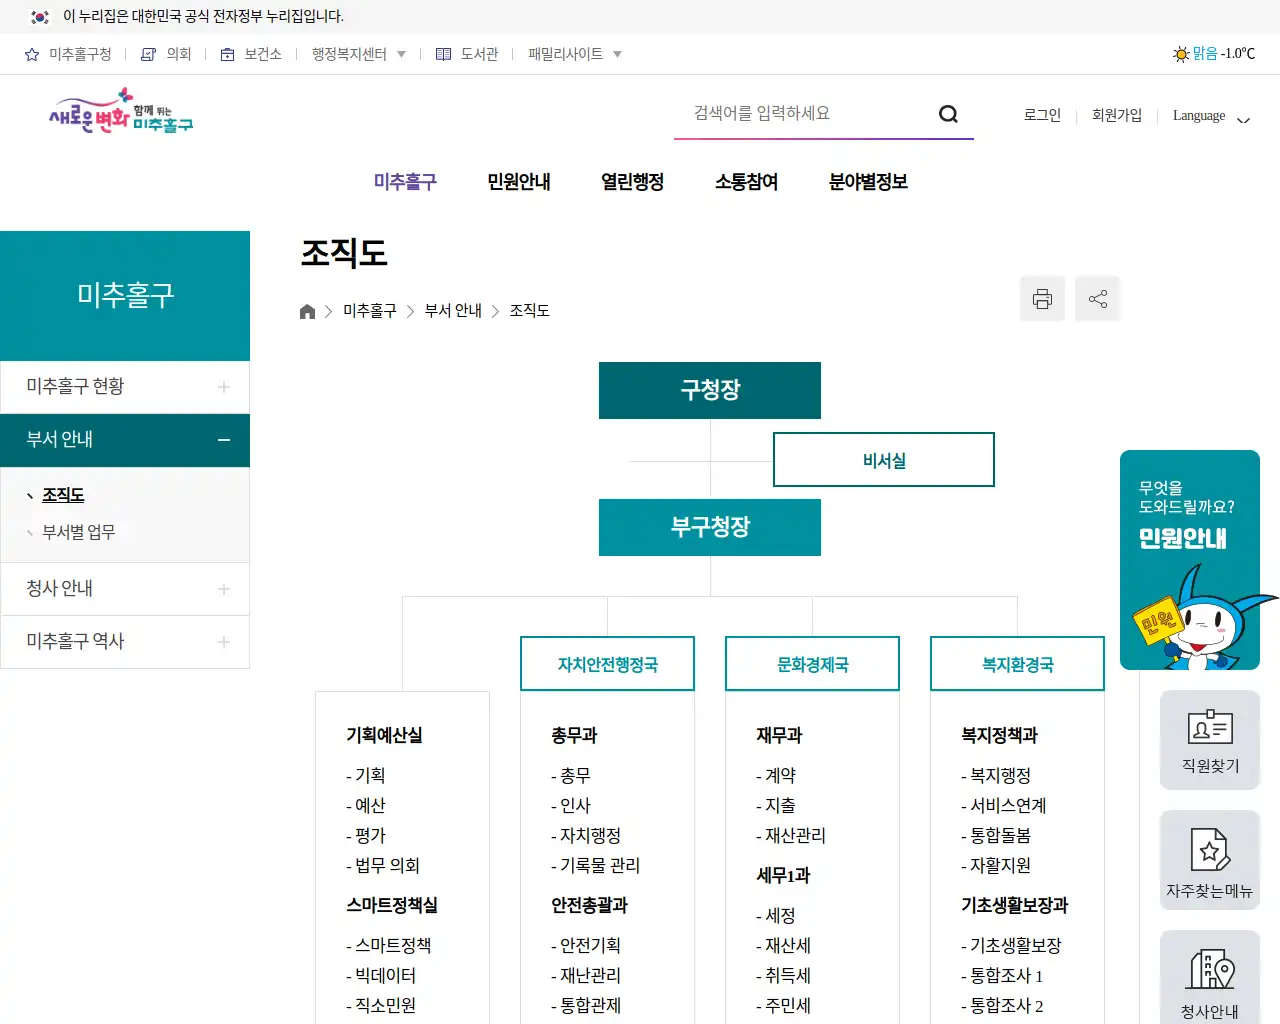Click the search input field

point(805,114)
